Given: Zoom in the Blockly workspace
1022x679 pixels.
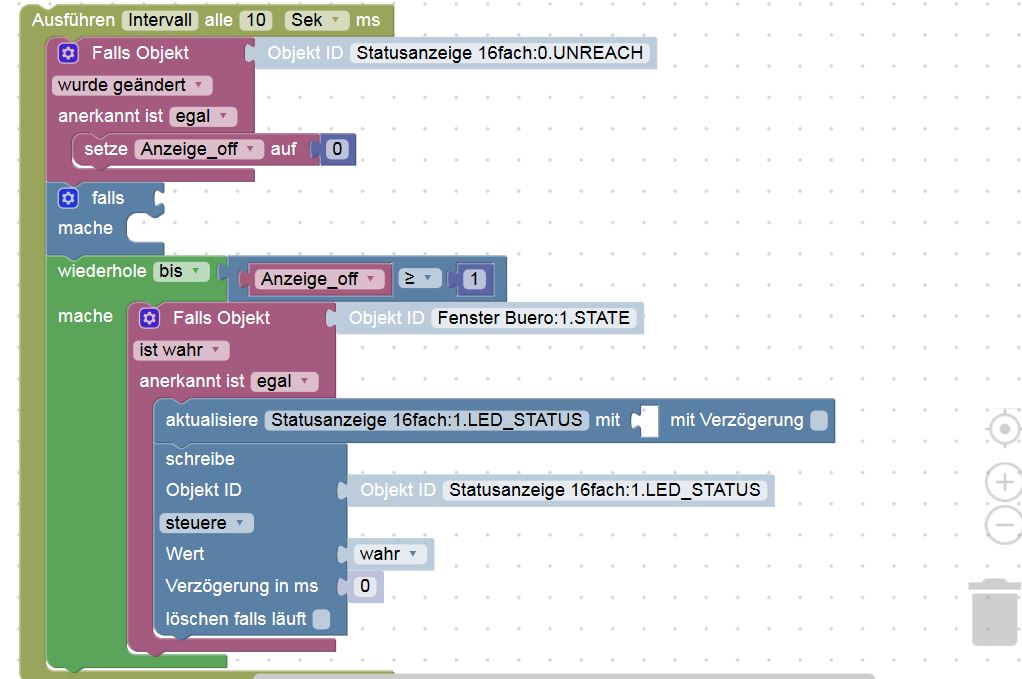Looking at the screenshot, I should (1004, 482).
